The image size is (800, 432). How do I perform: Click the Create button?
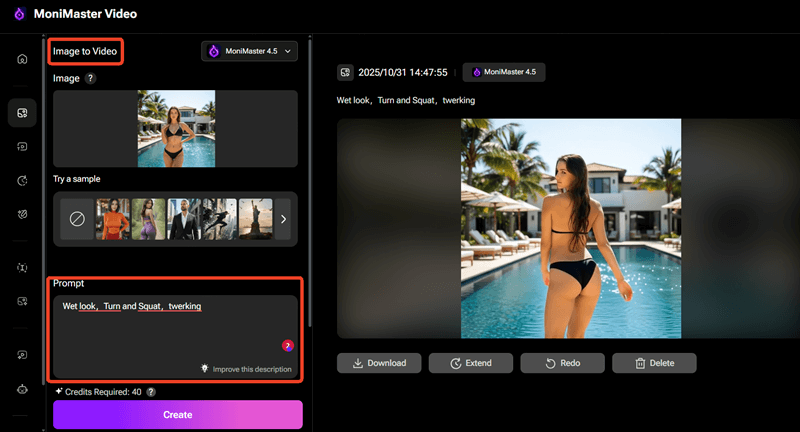178,415
